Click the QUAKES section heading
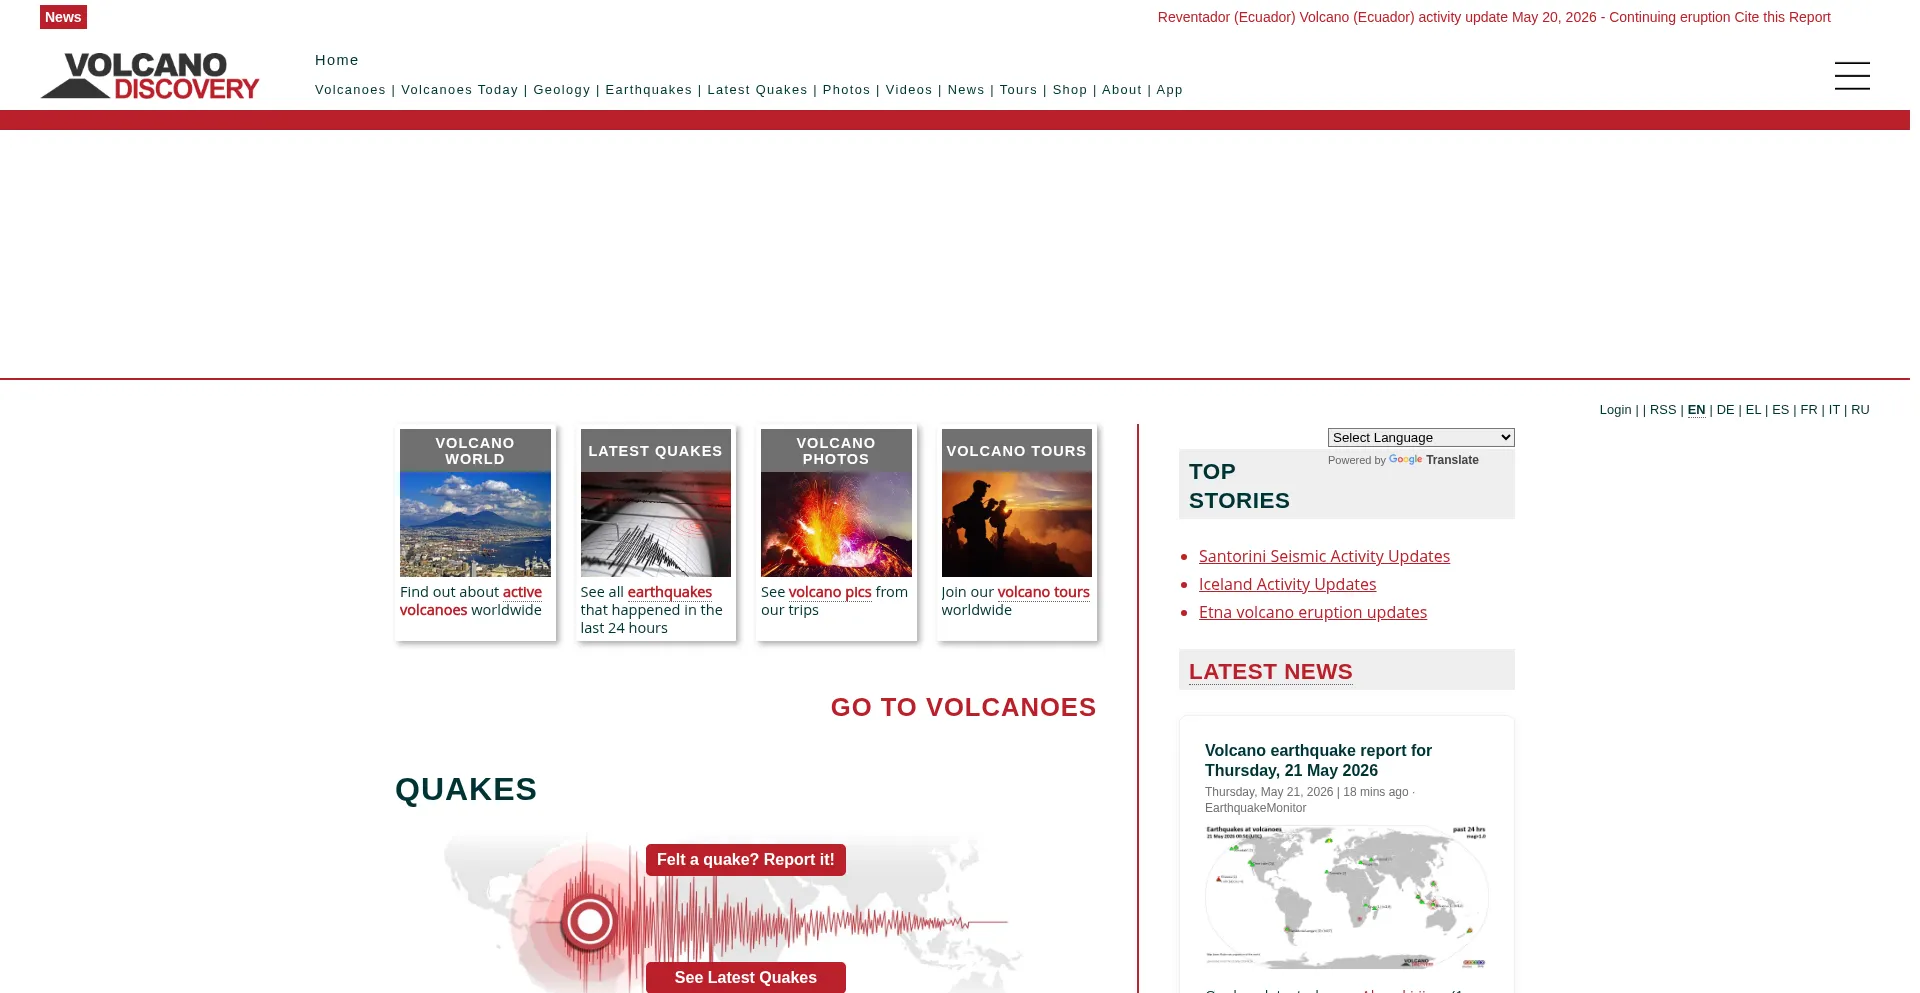 point(466,789)
